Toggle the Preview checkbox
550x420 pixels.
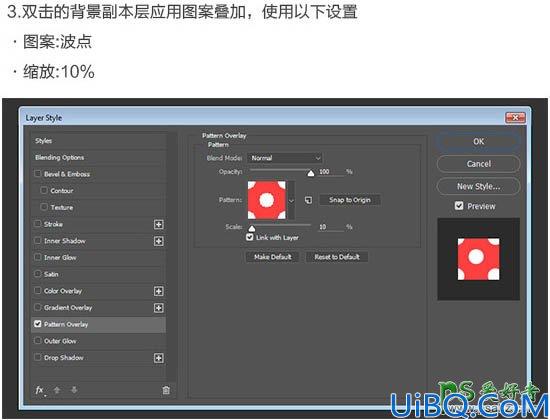coord(459,206)
